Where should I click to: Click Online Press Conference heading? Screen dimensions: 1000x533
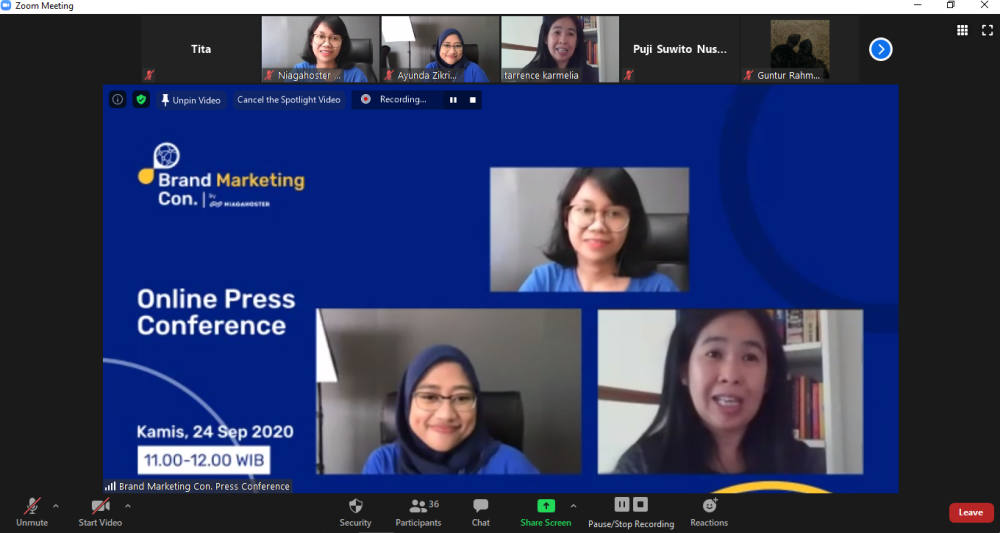click(216, 312)
